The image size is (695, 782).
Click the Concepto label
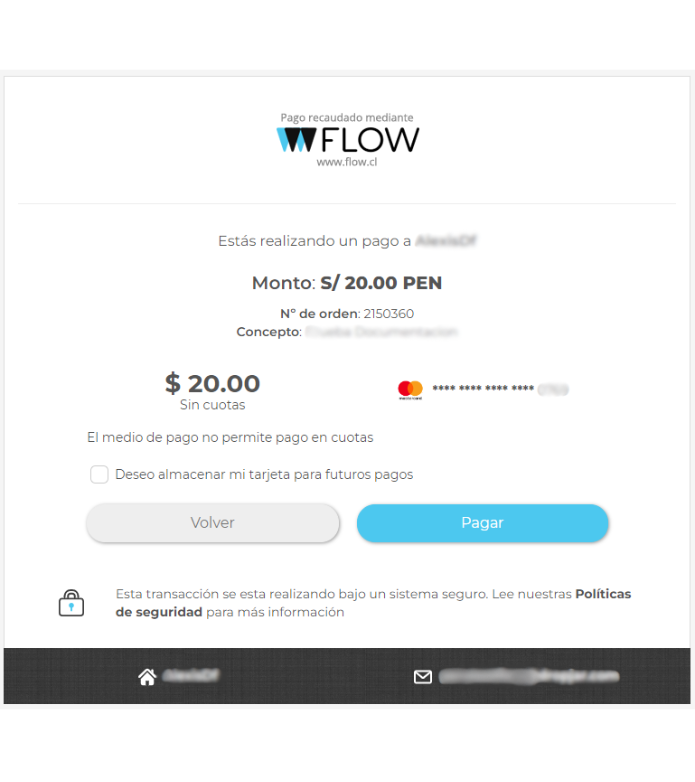269,332
